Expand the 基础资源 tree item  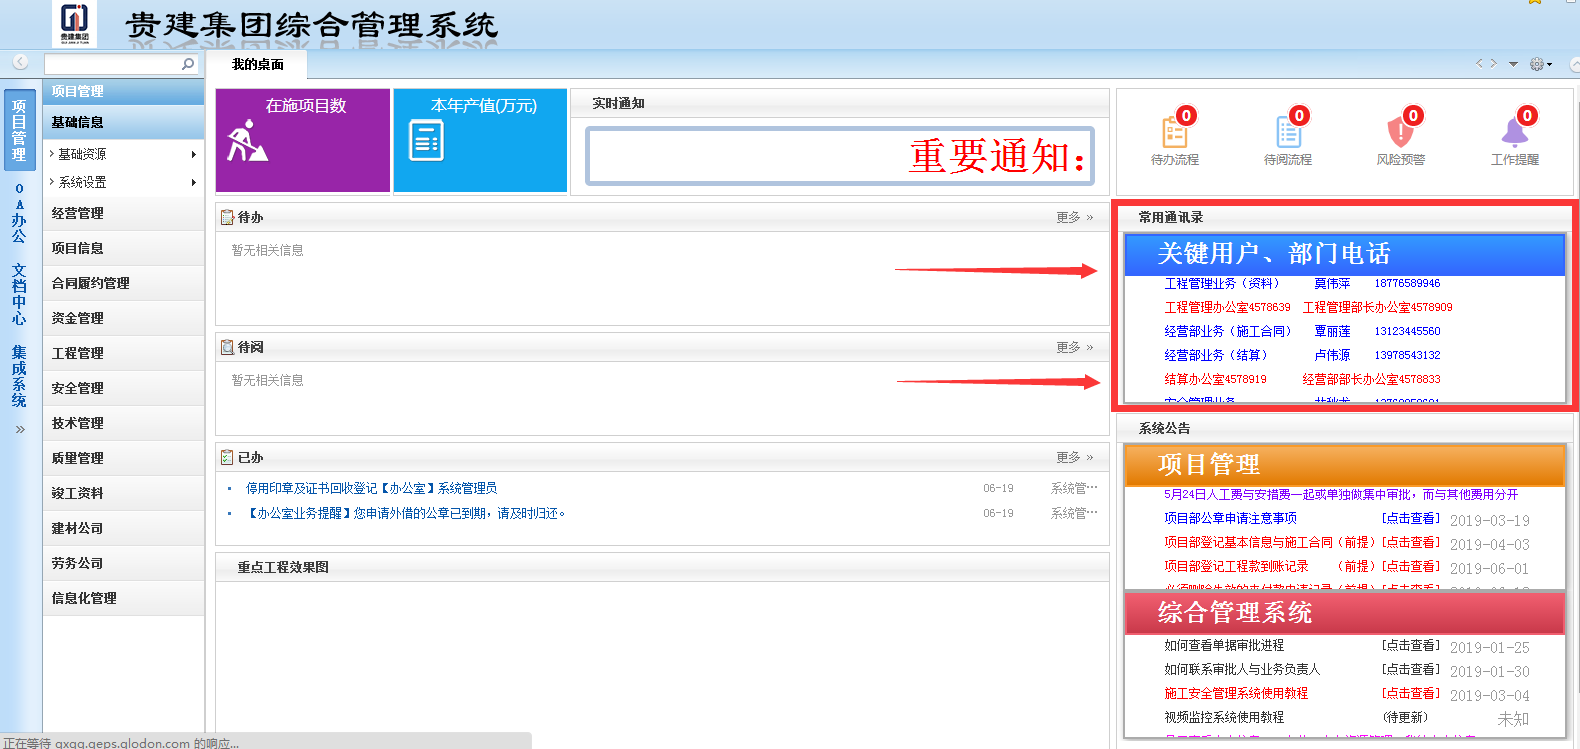82,154
